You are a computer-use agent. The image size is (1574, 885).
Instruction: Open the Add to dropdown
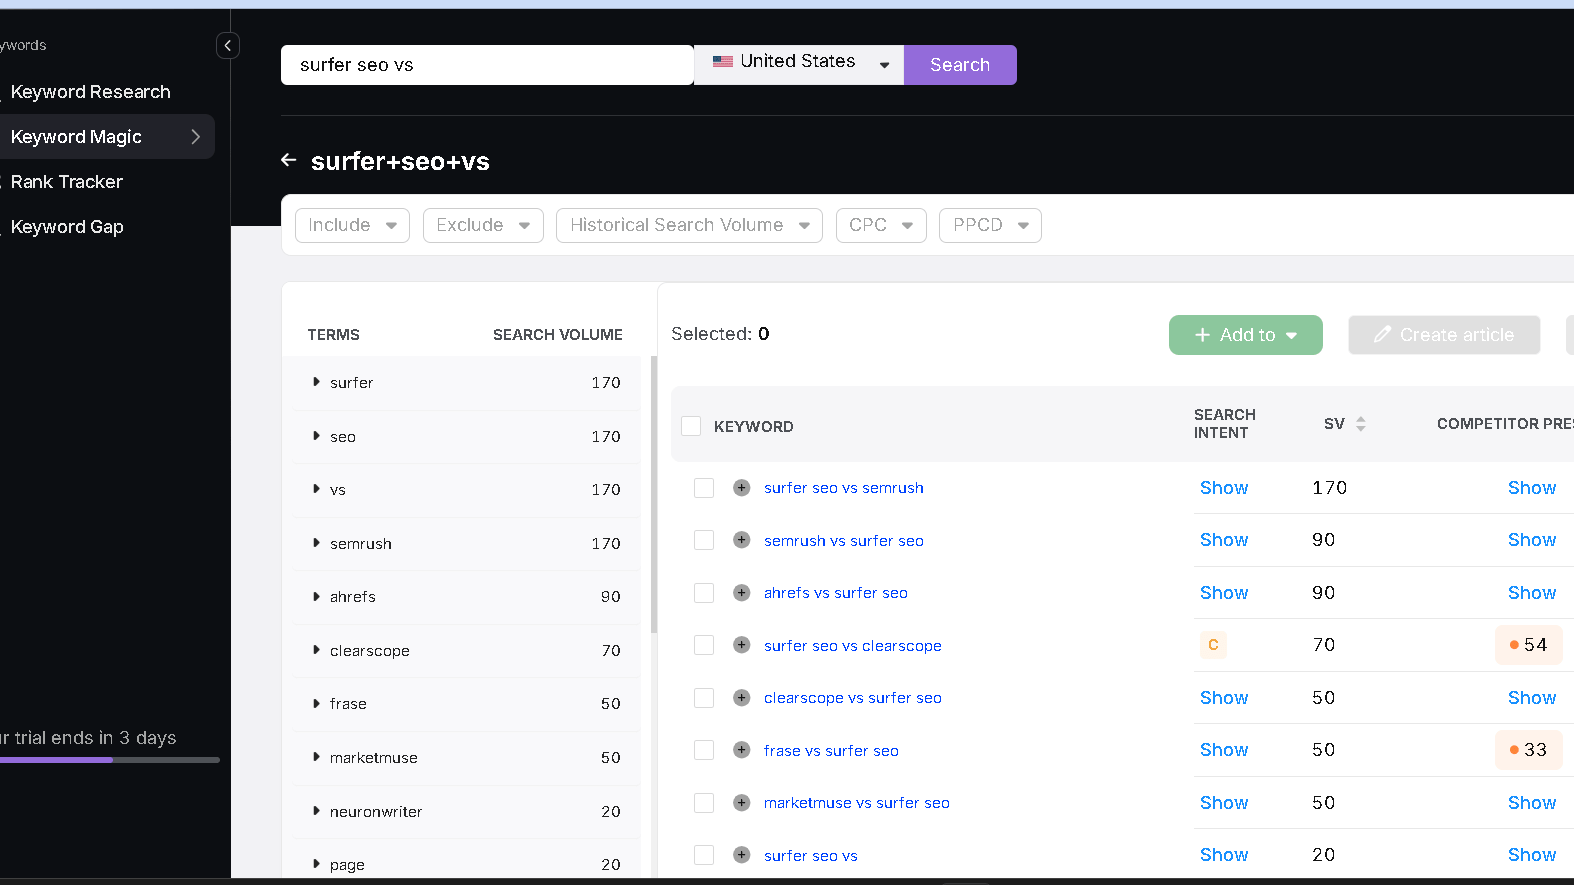pyautogui.click(x=1246, y=335)
